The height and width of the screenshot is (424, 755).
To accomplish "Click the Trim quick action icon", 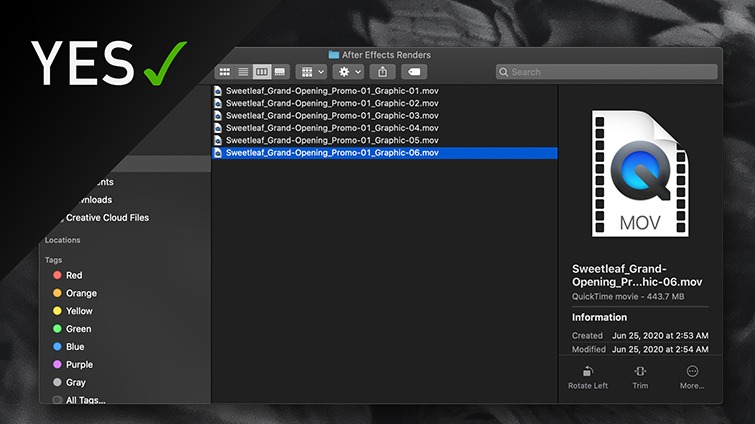I will 641,372.
